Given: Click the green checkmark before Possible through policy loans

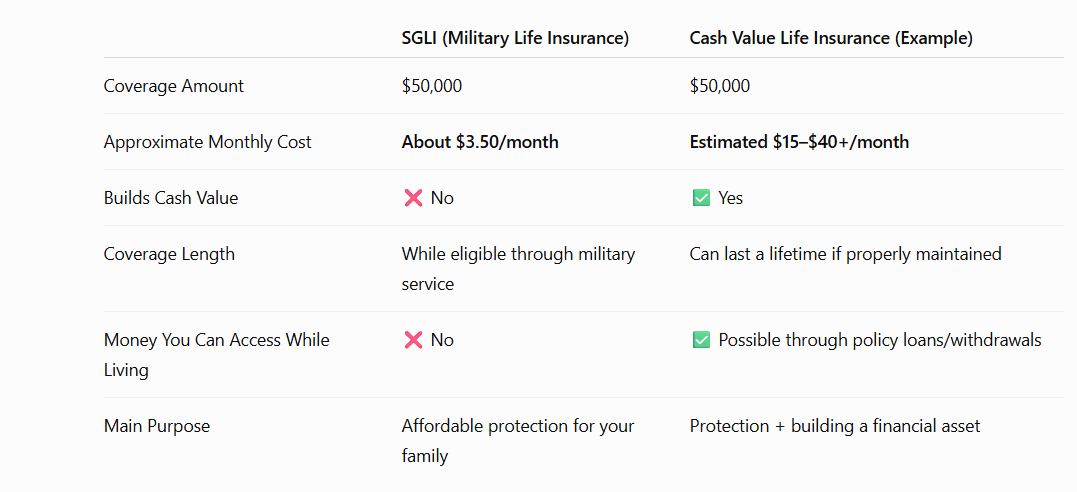Looking at the screenshot, I should tap(701, 340).
